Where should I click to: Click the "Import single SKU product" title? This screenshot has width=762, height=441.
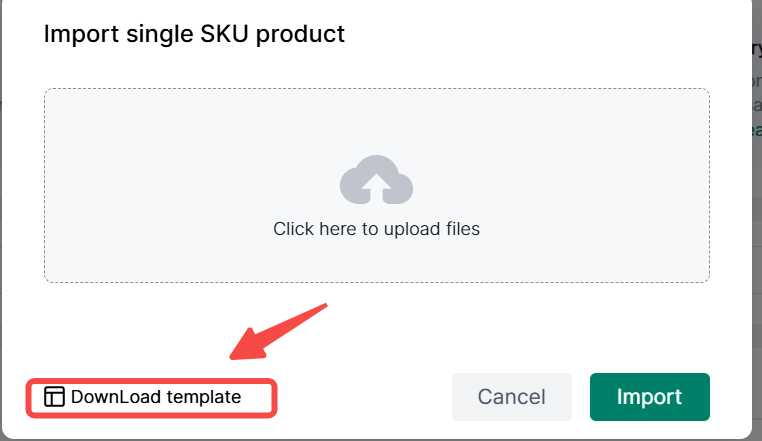pos(194,34)
